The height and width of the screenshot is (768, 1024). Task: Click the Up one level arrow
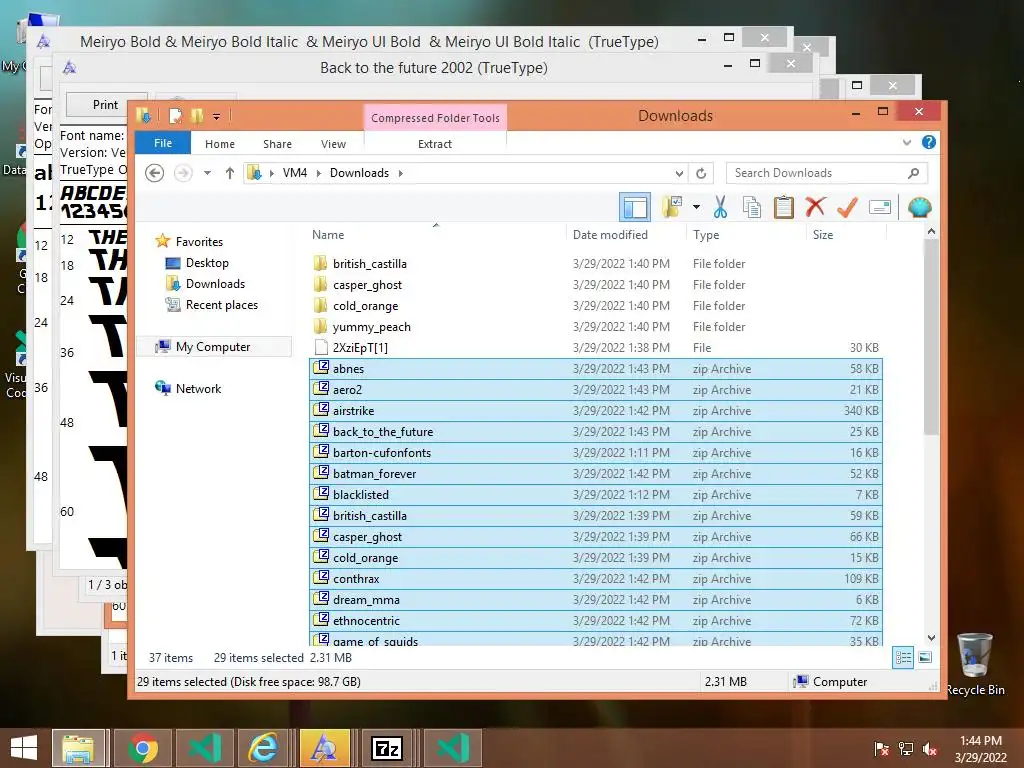[x=230, y=173]
